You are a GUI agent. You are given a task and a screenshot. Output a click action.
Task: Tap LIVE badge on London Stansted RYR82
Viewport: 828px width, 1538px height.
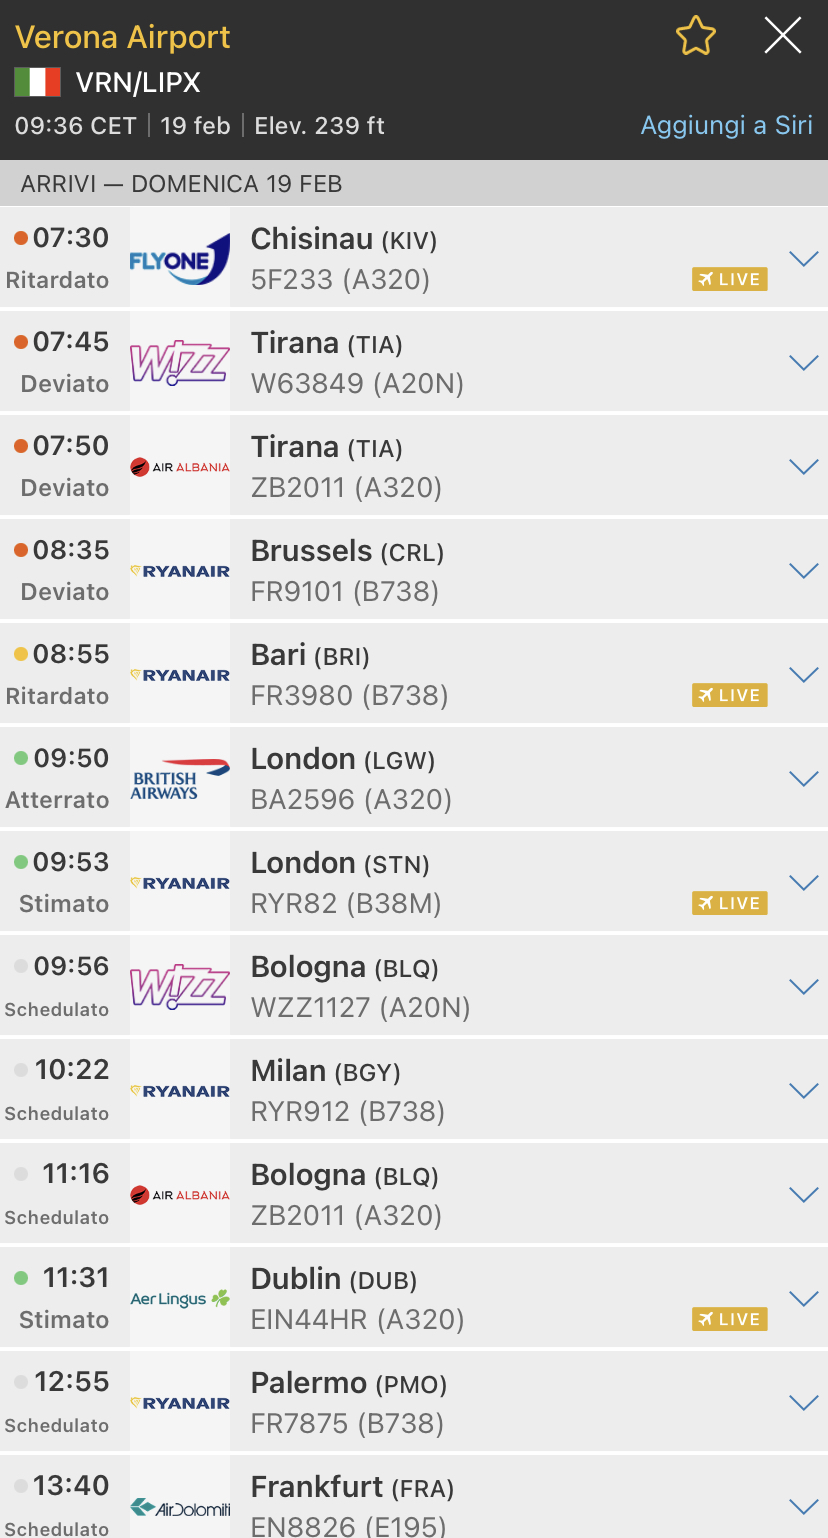point(730,904)
